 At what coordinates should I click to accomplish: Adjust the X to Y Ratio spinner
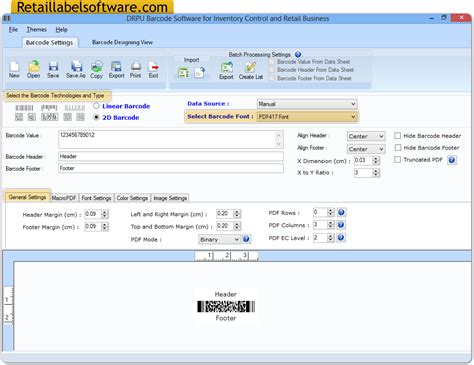376,173
